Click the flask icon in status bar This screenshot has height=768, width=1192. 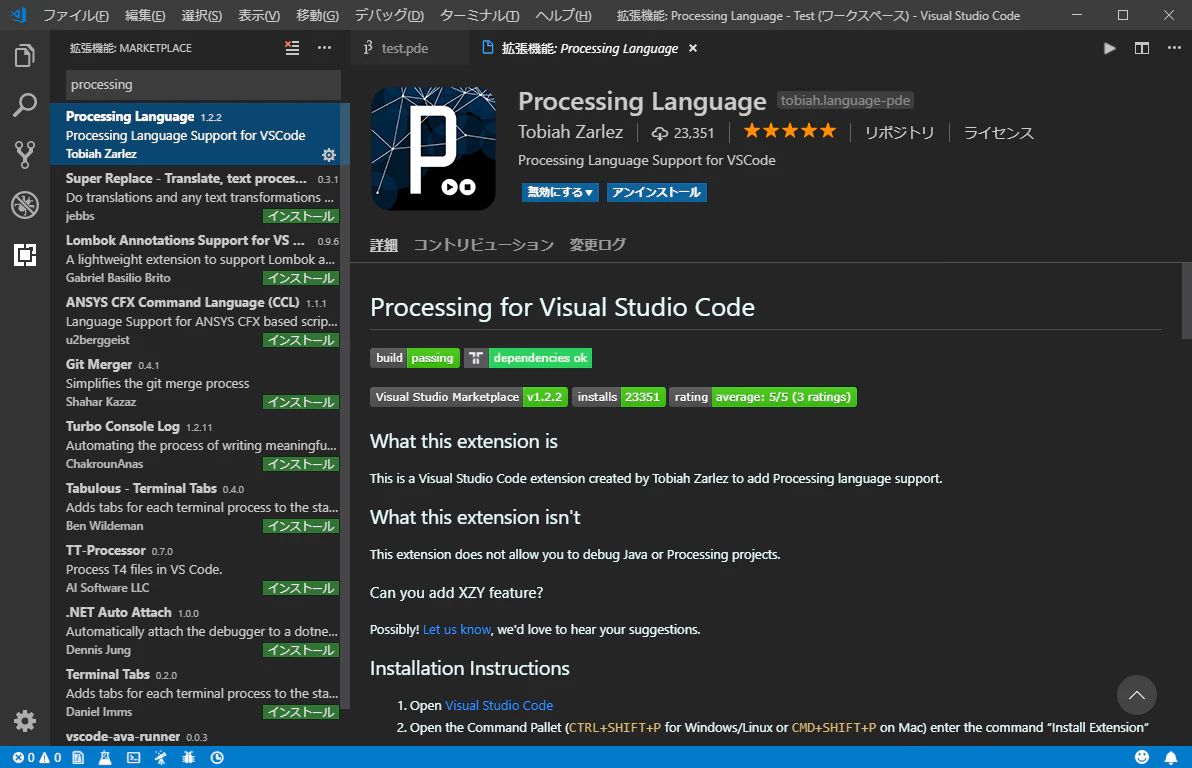105,757
